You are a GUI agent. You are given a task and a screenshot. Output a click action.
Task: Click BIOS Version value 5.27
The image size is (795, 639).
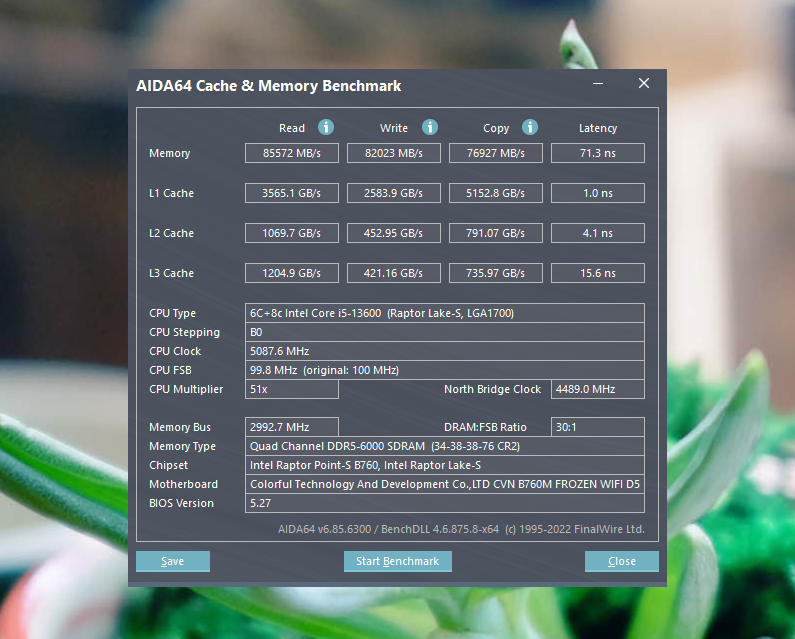(445, 503)
